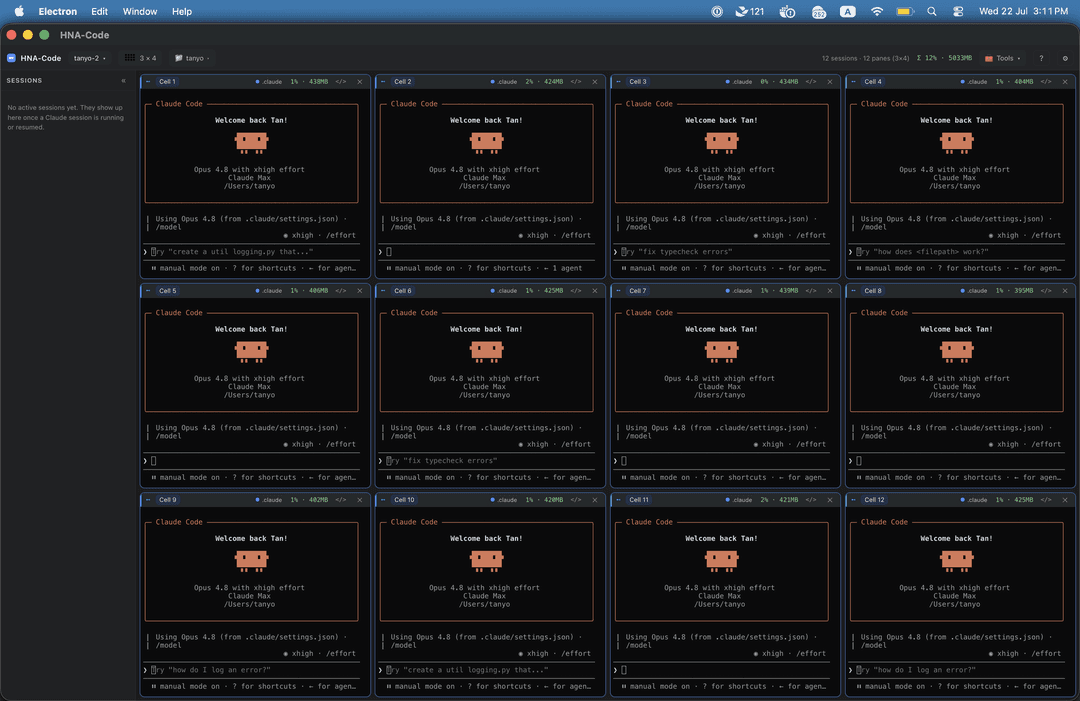Focus the prompt input line in Cell 5
The image size is (1080, 701).
[x=251, y=461]
